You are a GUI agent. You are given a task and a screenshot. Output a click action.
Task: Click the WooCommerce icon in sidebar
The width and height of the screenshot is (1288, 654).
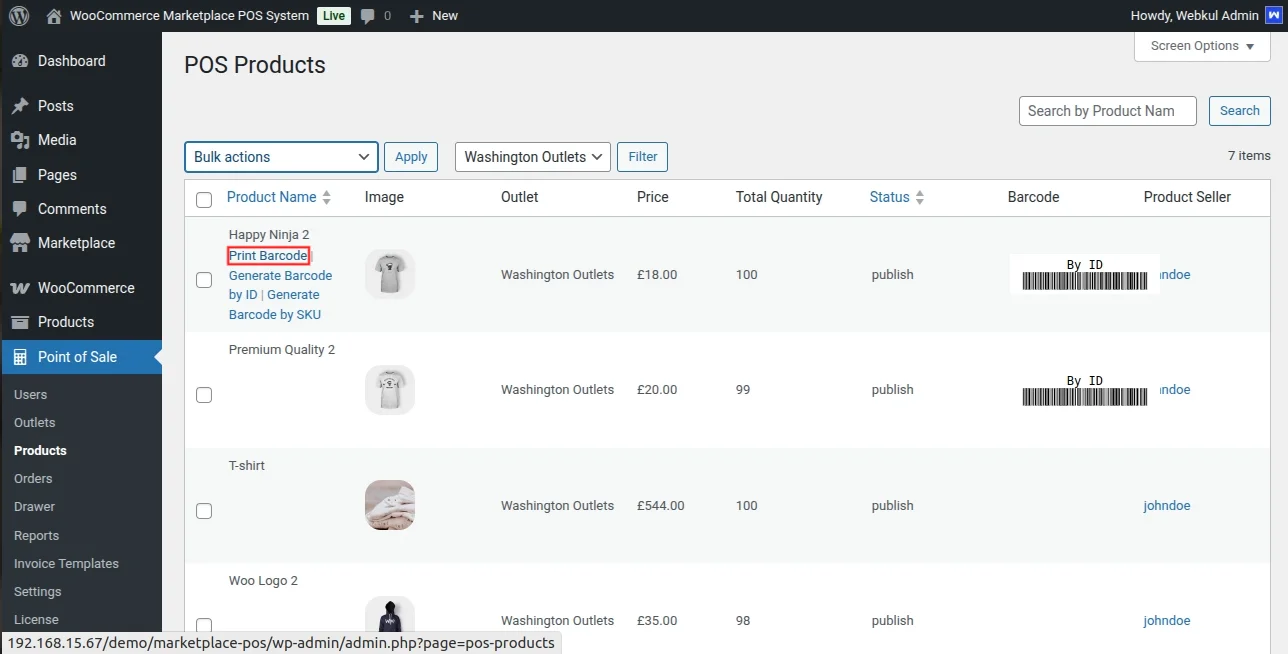(x=20, y=288)
